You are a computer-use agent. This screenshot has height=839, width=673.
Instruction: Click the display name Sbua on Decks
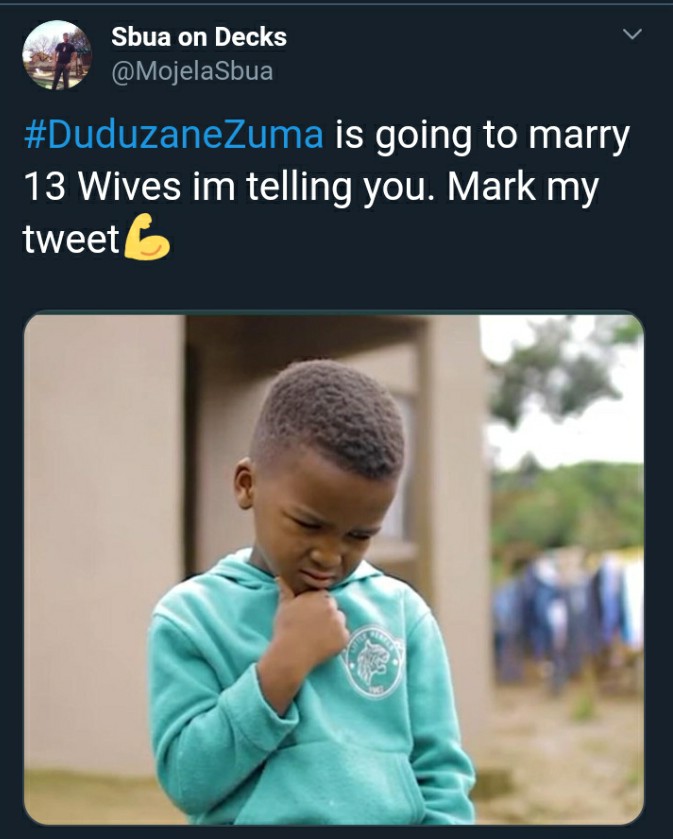199,37
